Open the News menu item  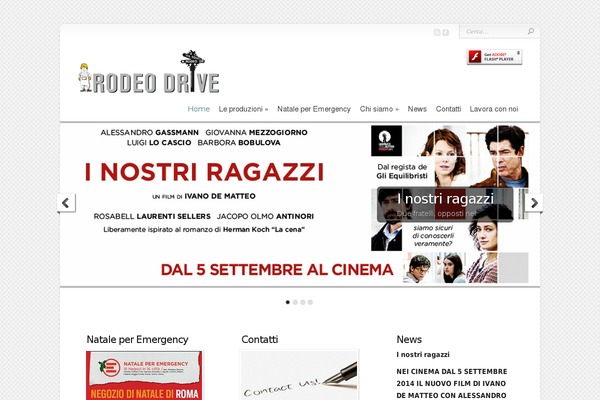point(417,109)
